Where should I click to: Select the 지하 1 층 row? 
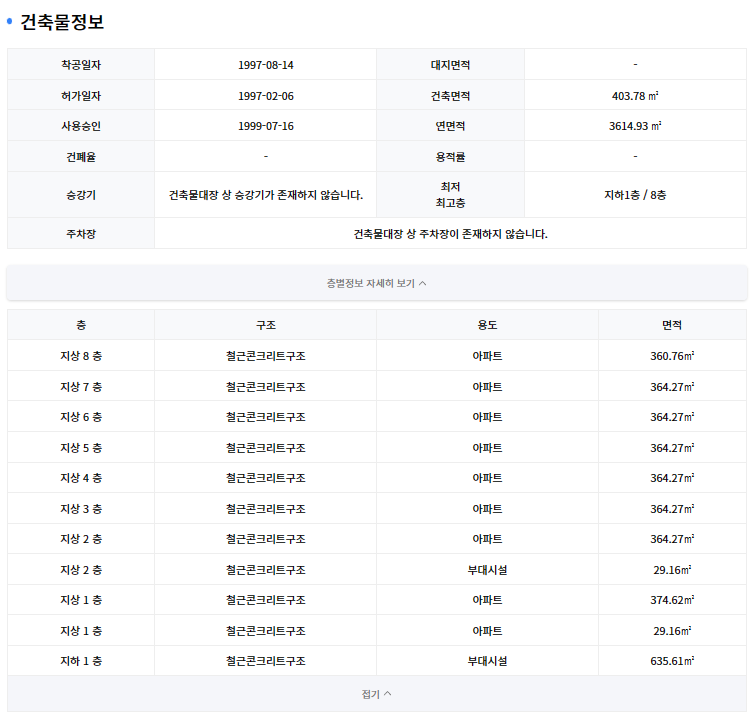(377, 660)
